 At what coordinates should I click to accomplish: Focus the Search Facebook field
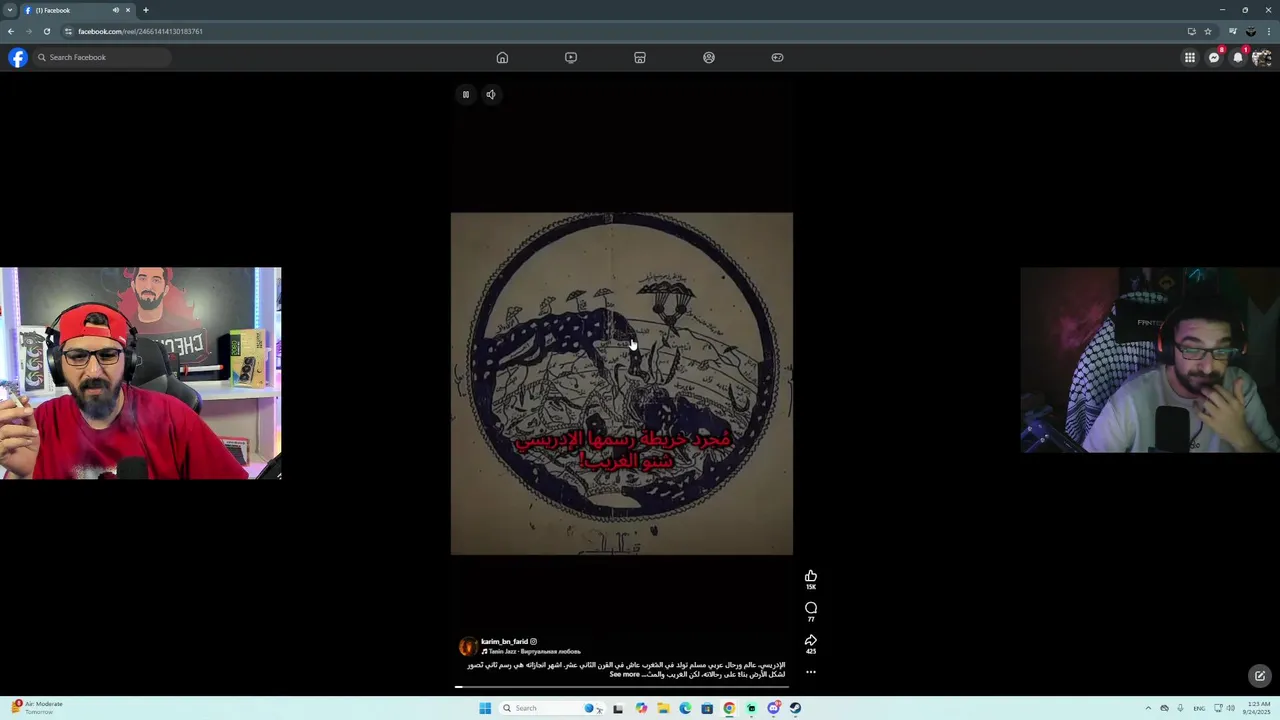point(102,57)
